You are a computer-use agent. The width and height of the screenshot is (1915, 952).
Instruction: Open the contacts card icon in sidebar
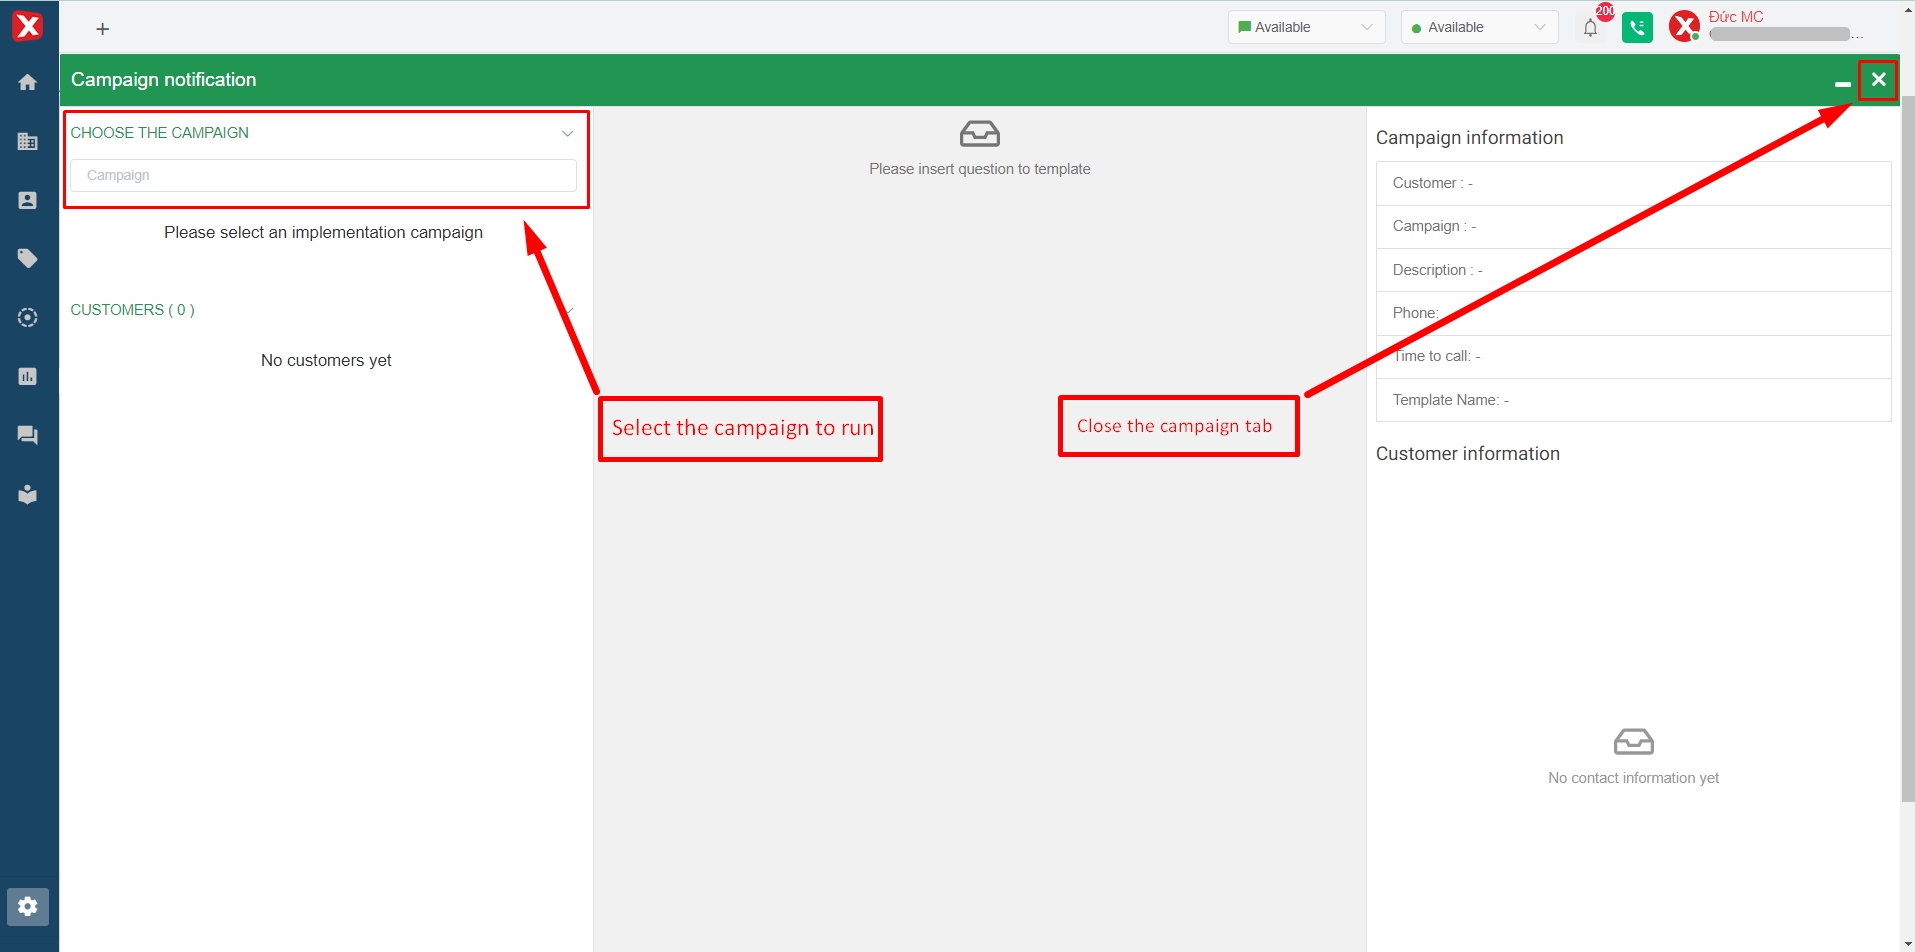28,200
